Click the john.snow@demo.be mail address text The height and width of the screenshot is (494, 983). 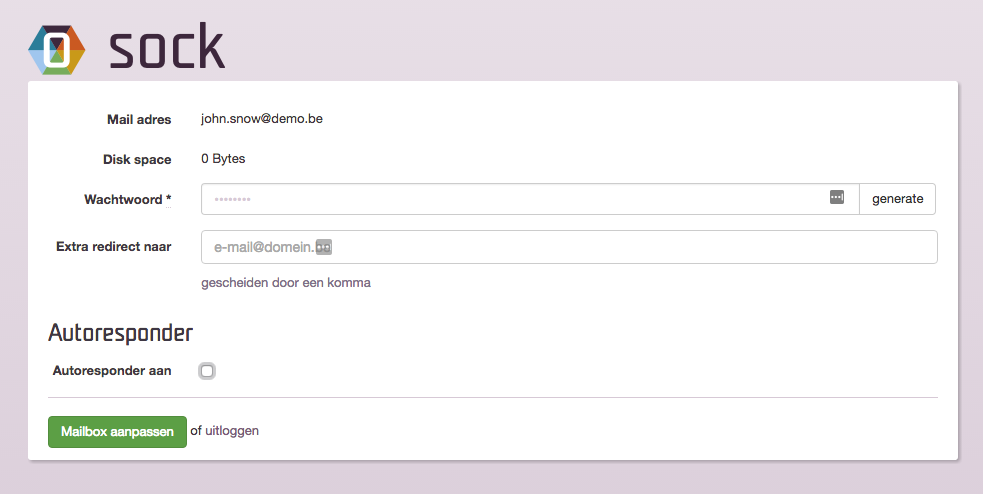[261, 119]
